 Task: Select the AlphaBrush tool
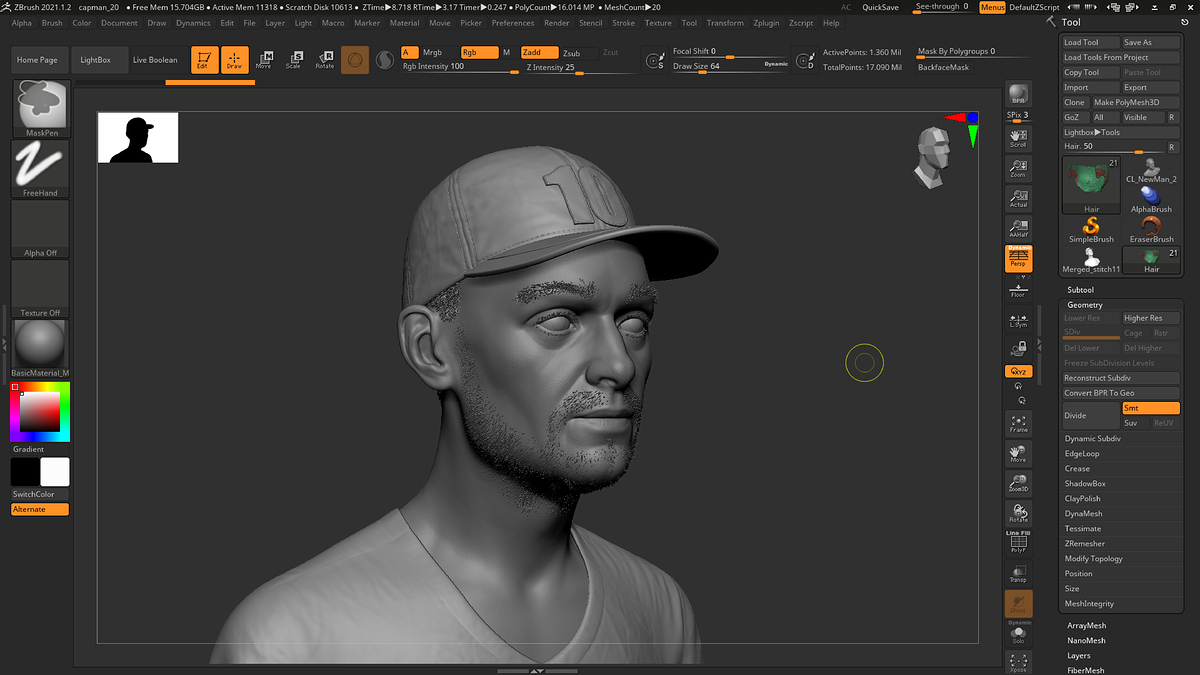tap(1151, 199)
